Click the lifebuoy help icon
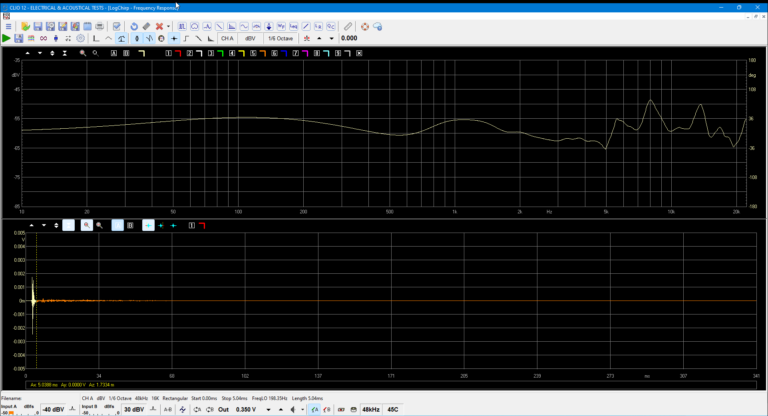The image size is (768, 416). tap(364, 26)
